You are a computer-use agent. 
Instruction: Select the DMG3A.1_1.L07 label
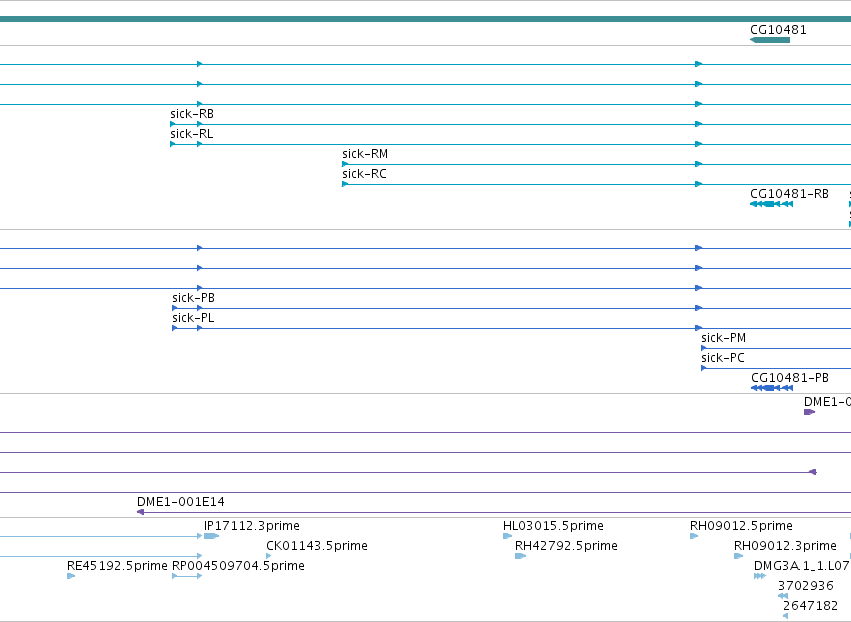pyautogui.click(x=802, y=566)
